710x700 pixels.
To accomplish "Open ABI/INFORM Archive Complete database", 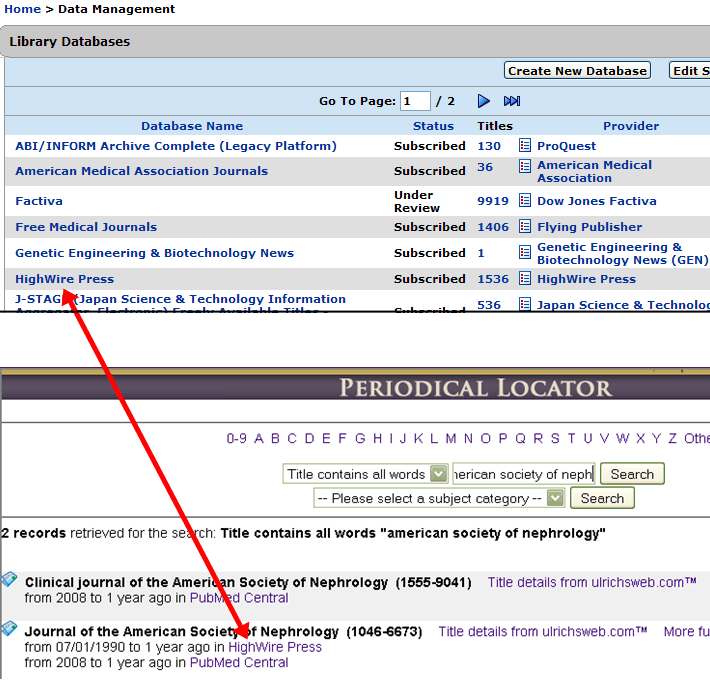I will [x=176, y=146].
